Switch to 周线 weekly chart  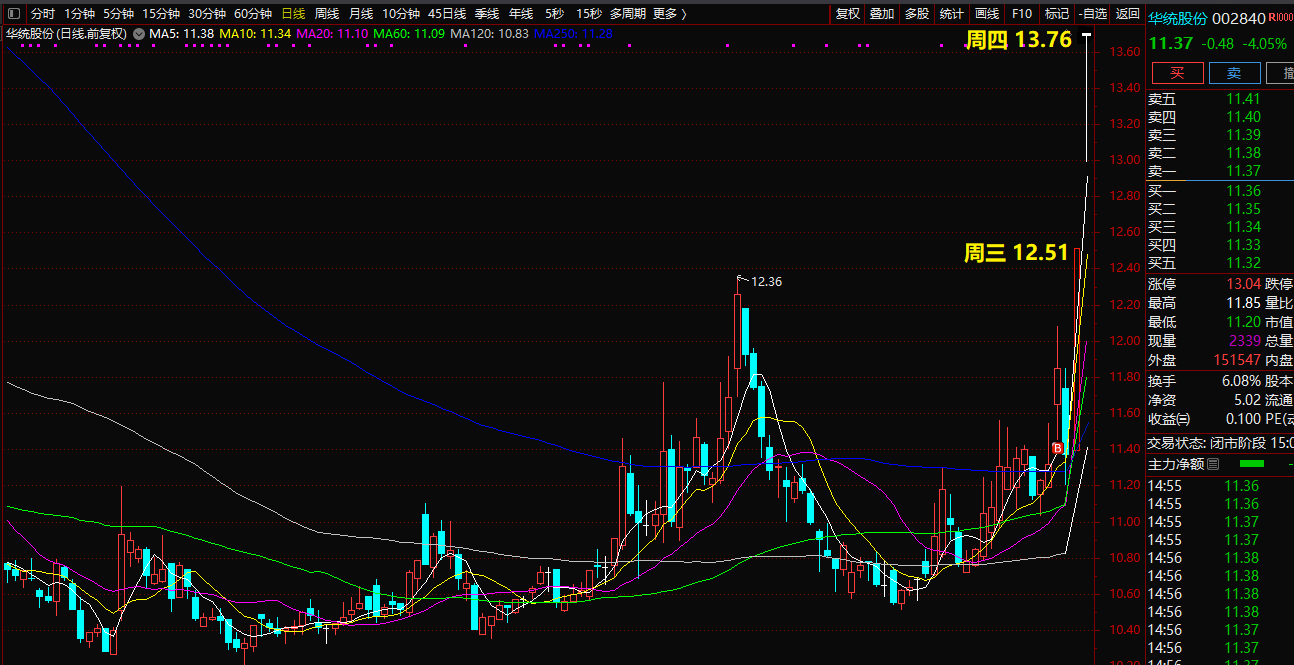click(327, 14)
